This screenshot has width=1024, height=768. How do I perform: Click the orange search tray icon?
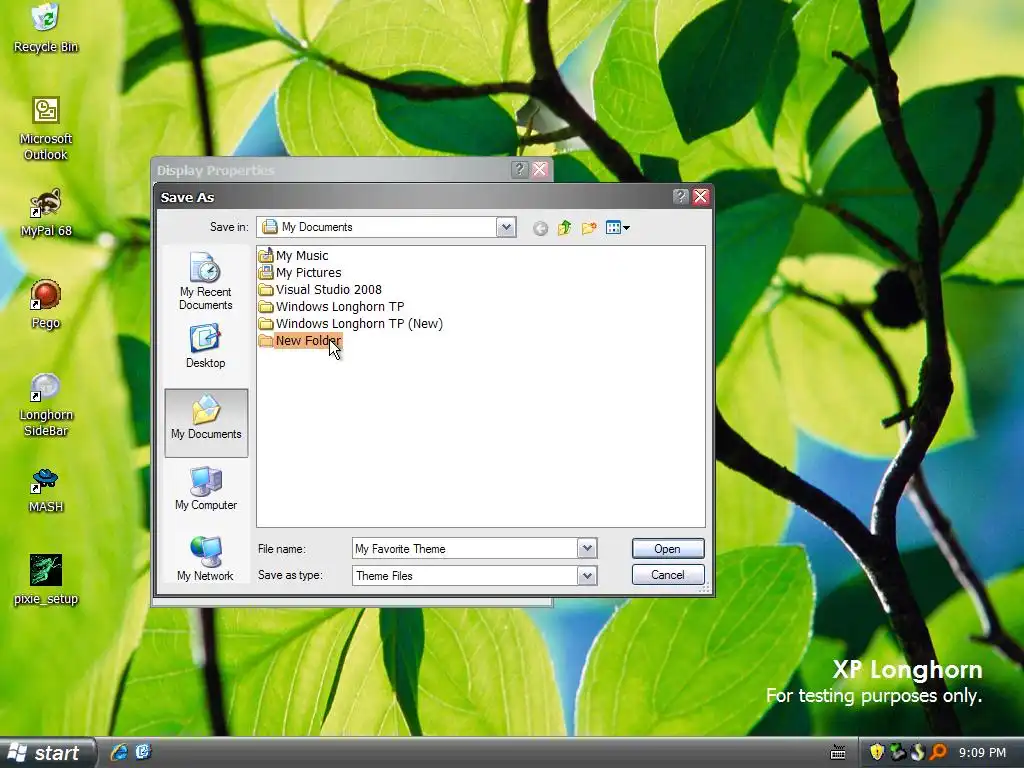938,752
